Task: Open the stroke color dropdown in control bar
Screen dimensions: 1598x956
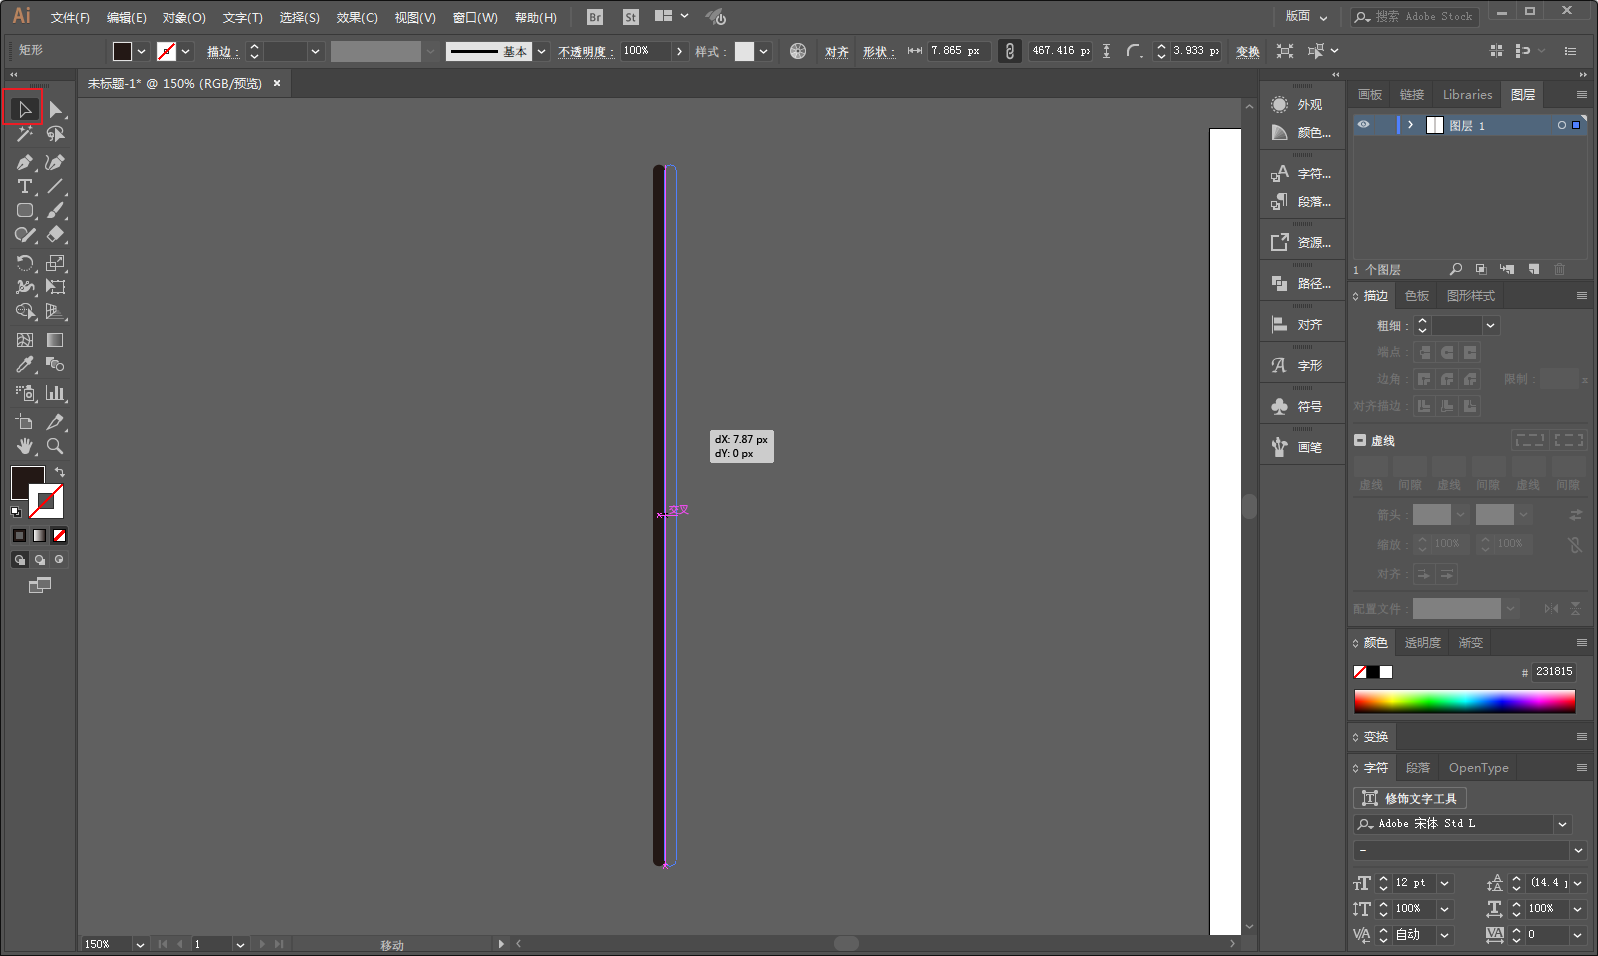Action: (186, 51)
